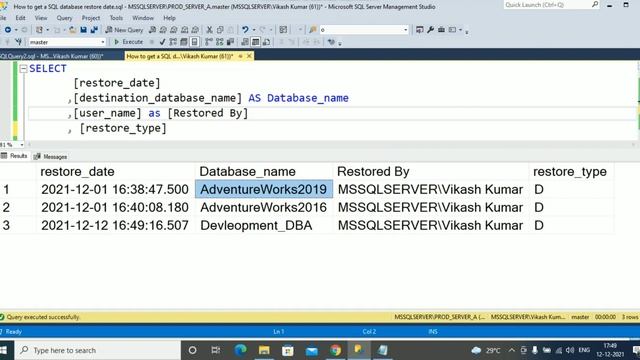Image resolution: width=640 pixels, height=360 pixels.
Task: Close the restore date query tab
Action: [249, 56]
